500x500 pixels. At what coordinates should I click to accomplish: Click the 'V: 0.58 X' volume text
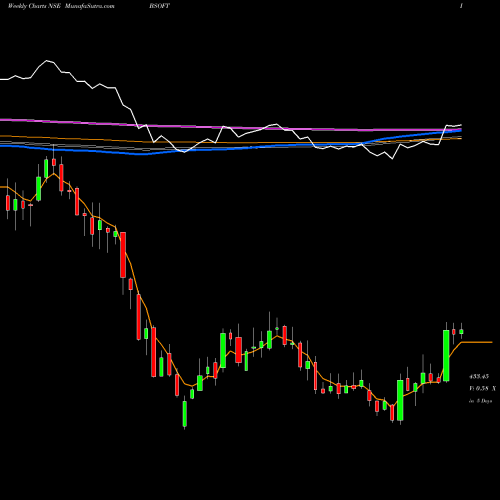(482, 388)
